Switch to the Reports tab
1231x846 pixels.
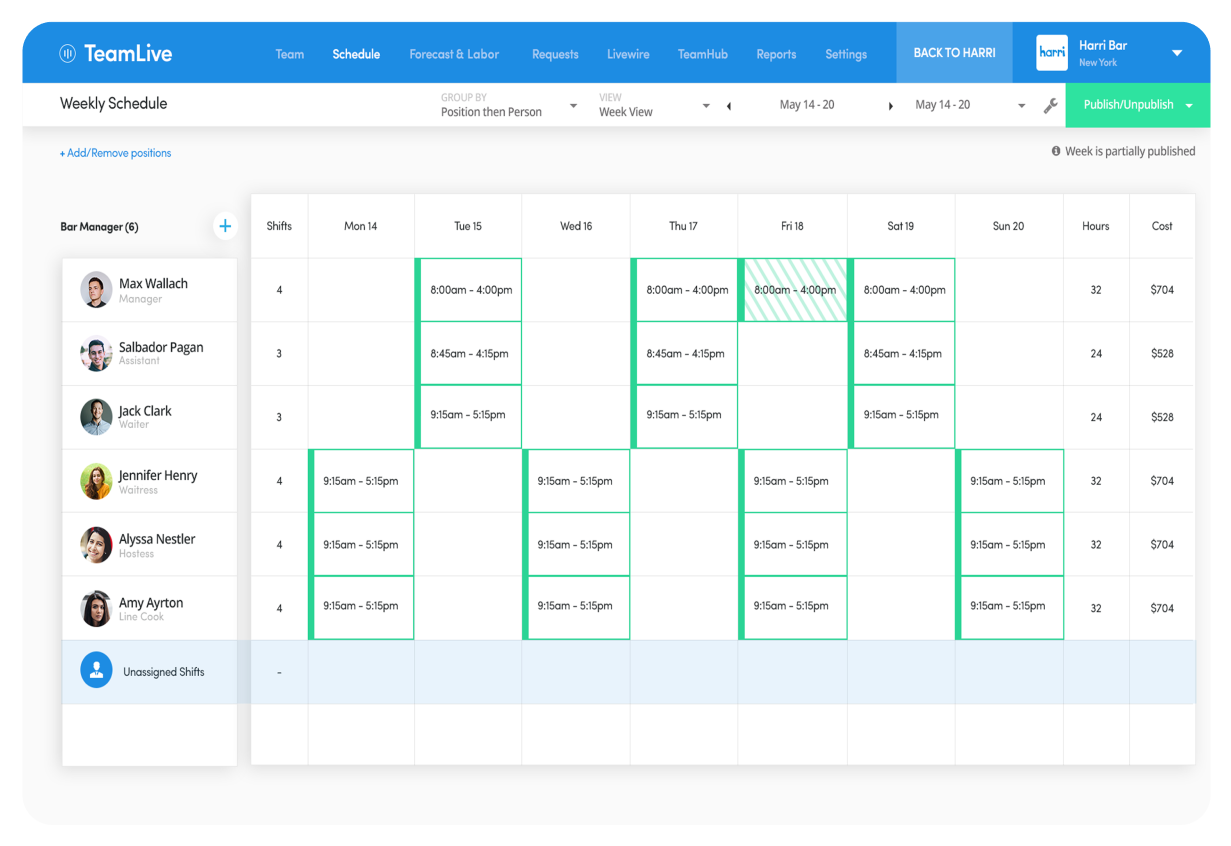click(x=776, y=54)
